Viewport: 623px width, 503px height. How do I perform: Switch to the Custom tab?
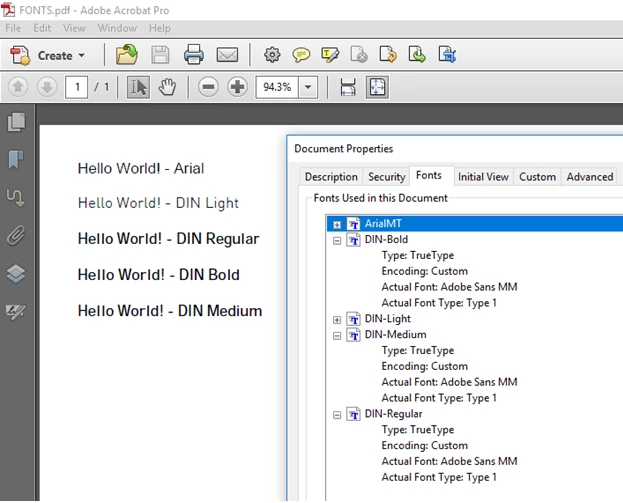[537, 177]
